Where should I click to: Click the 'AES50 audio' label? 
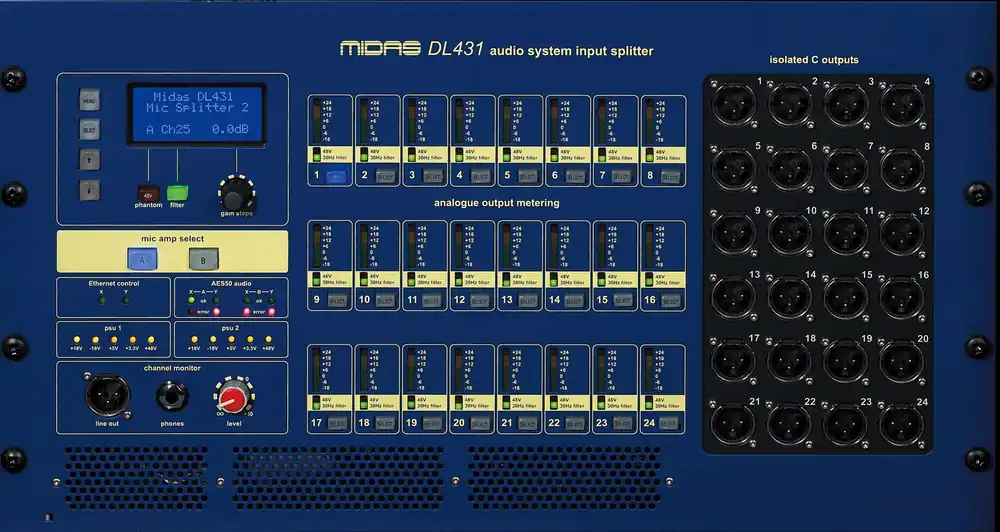pyautogui.click(x=232, y=283)
